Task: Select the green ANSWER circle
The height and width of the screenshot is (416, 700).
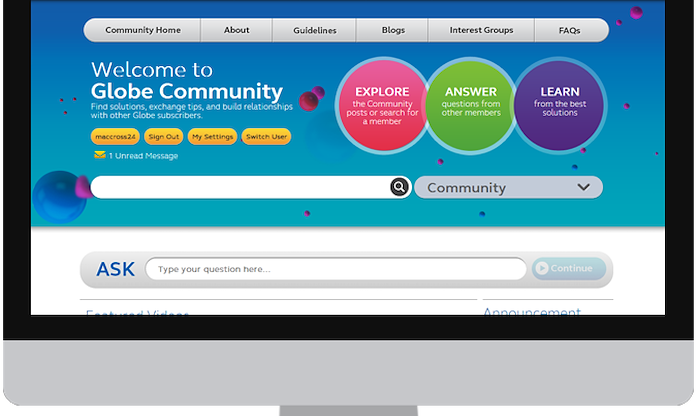Action: 471,106
